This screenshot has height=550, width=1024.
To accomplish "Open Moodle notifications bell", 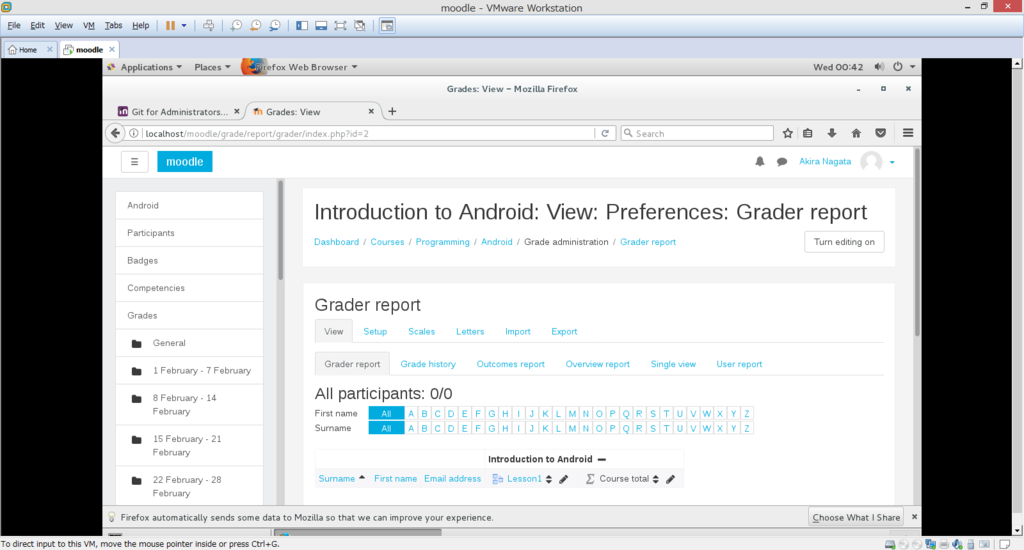I will coord(760,161).
